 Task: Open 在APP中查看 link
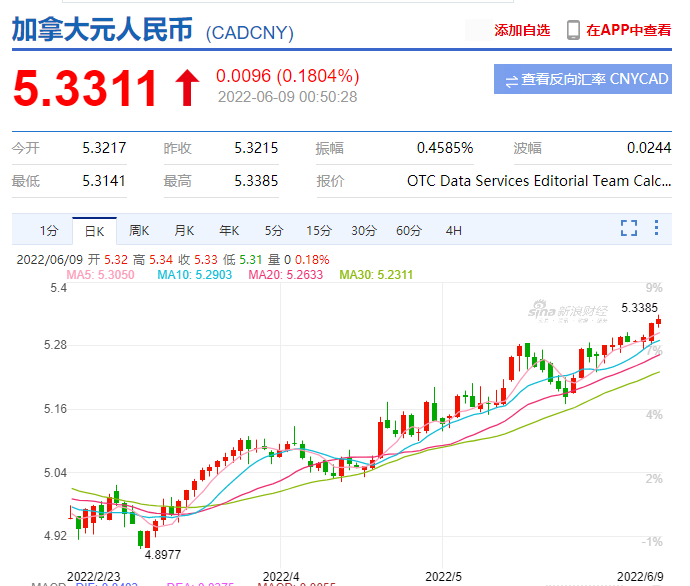[628, 30]
